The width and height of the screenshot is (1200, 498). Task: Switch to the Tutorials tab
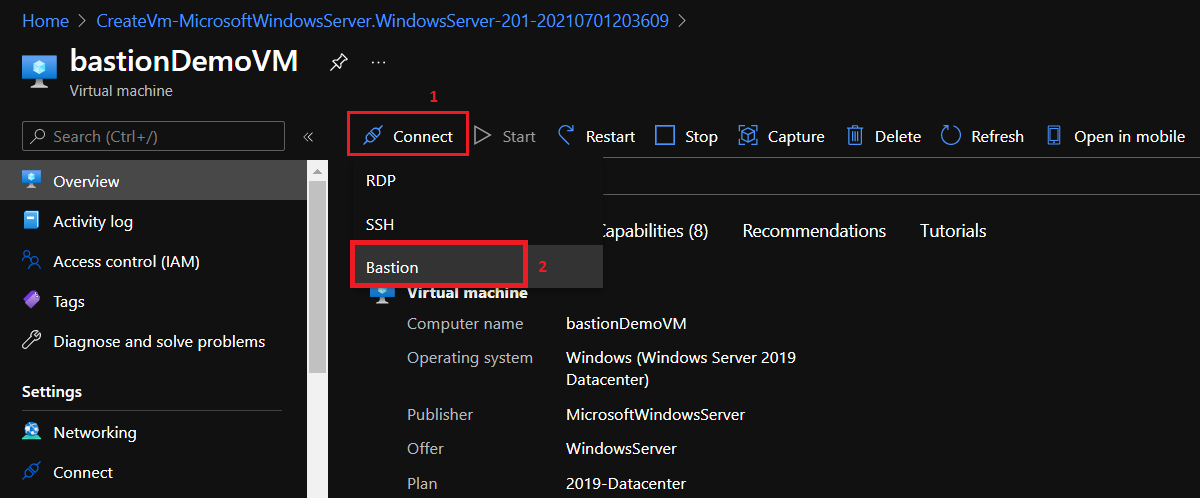tap(953, 230)
